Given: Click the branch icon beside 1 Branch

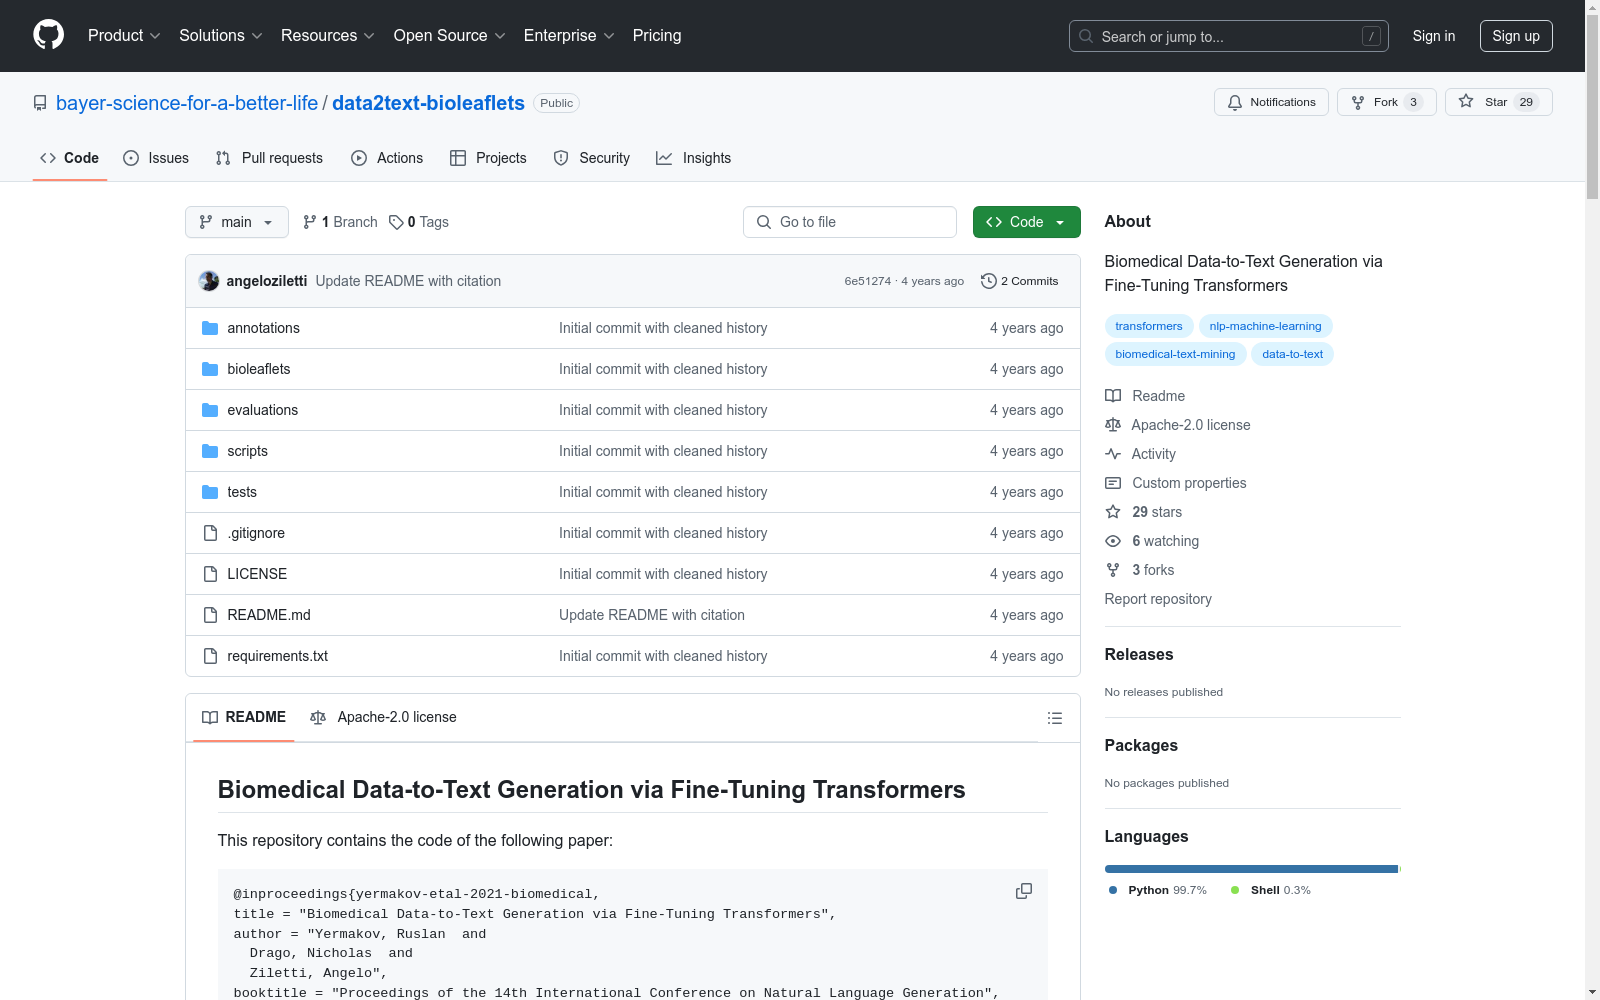Looking at the screenshot, I should [x=310, y=222].
